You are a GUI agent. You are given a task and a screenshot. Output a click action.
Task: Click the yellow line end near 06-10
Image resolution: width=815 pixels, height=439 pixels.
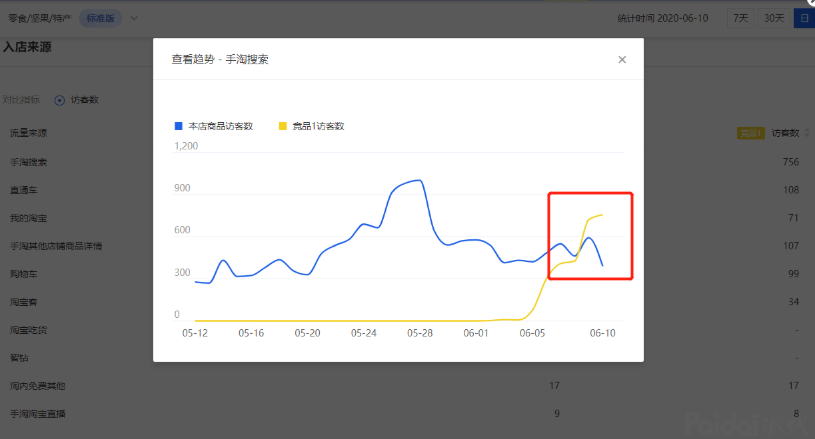click(x=601, y=215)
